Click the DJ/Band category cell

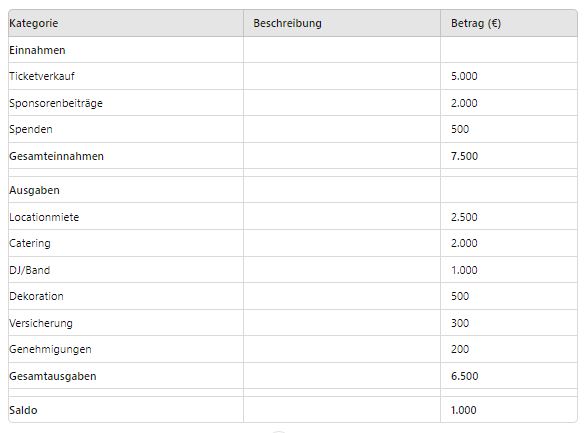click(x=126, y=270)
